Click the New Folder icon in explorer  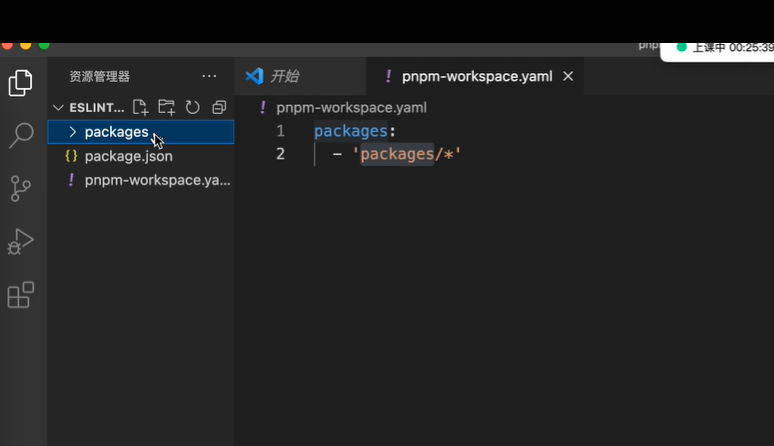coord(166,107)
